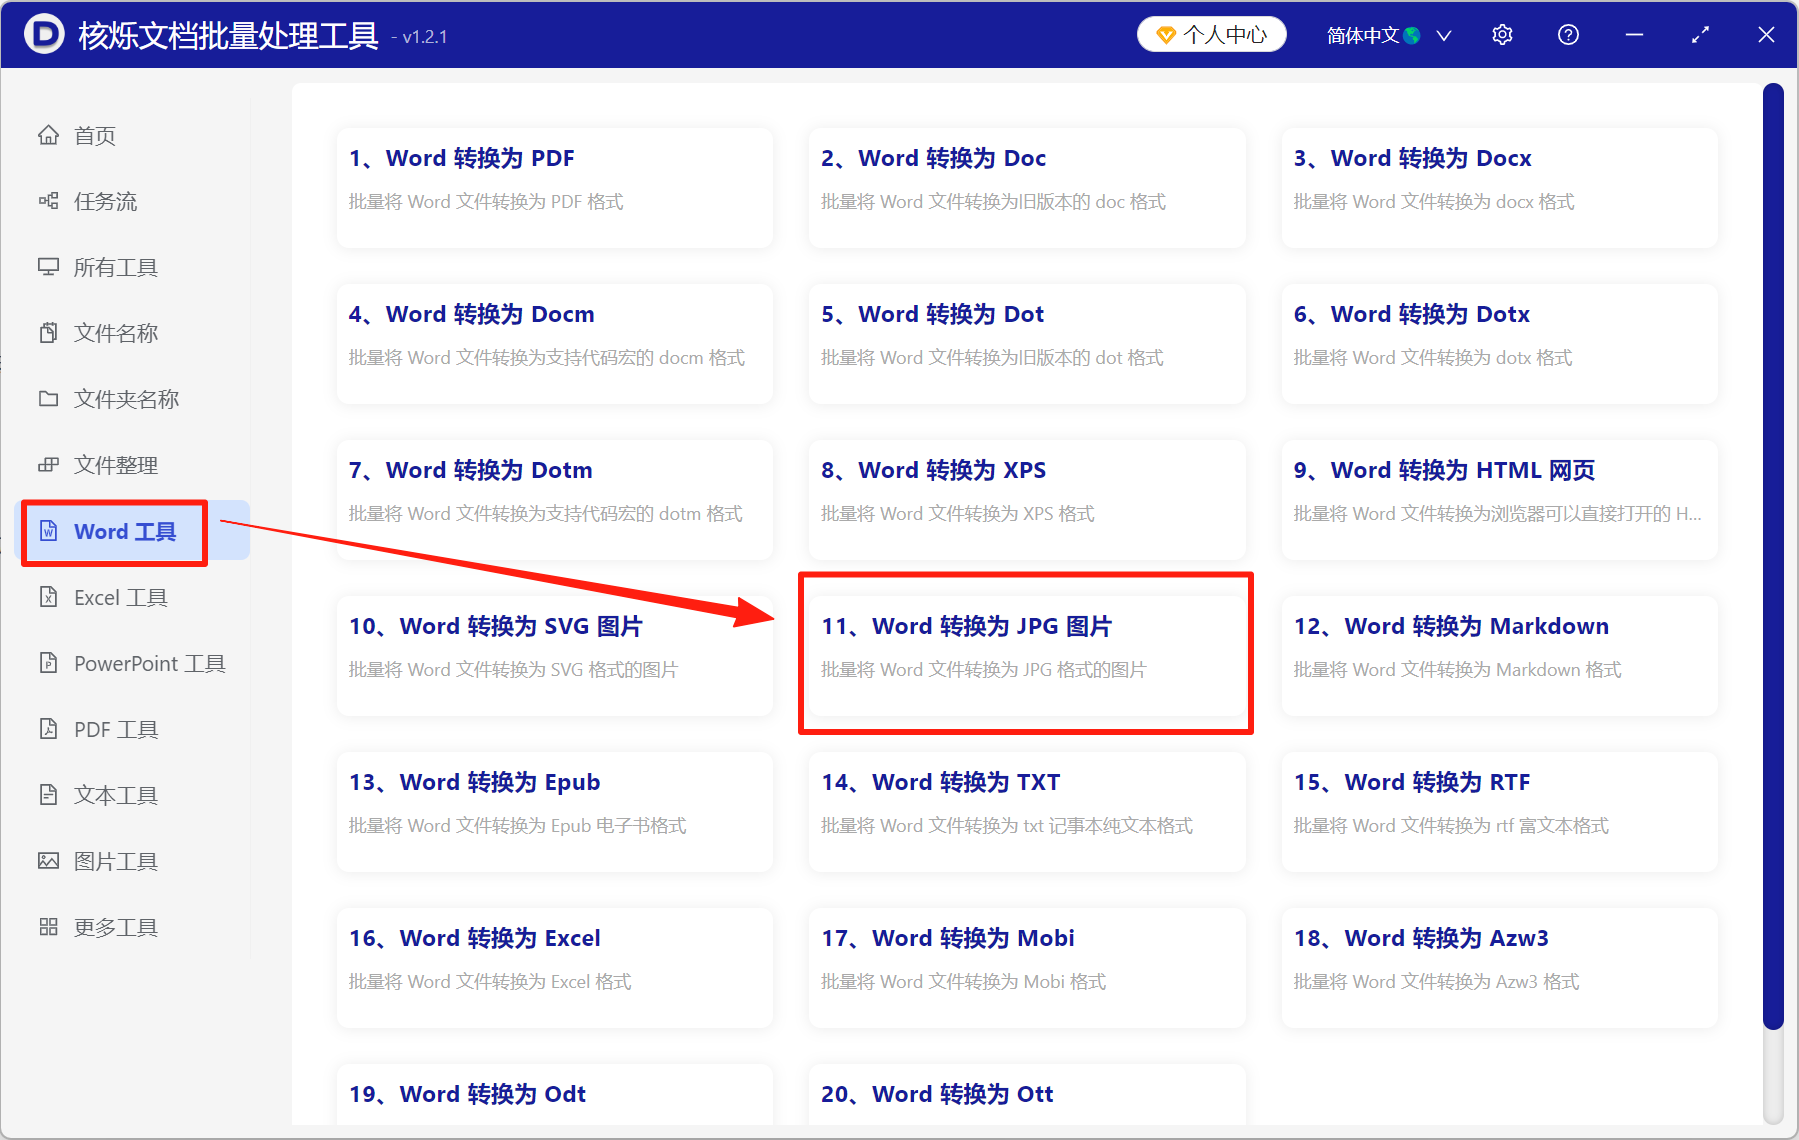1799x1140 pixels.
Task: Open the settings gear icon
Action: point(1502,34)
